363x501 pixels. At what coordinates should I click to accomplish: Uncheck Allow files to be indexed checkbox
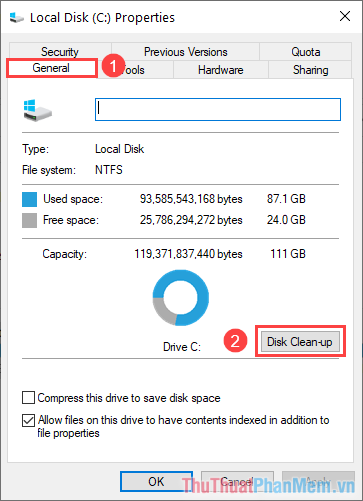[x=28, y=420]
